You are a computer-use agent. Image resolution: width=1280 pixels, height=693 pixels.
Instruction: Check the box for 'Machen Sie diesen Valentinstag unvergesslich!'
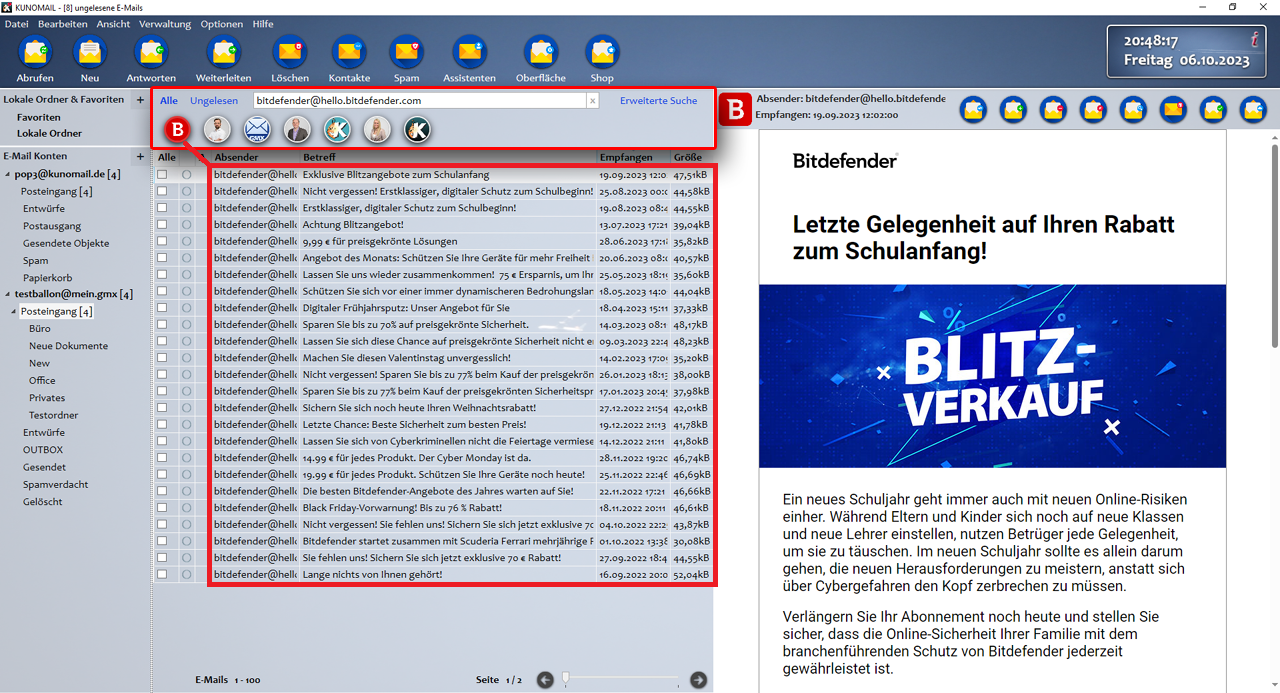[162, 358]
